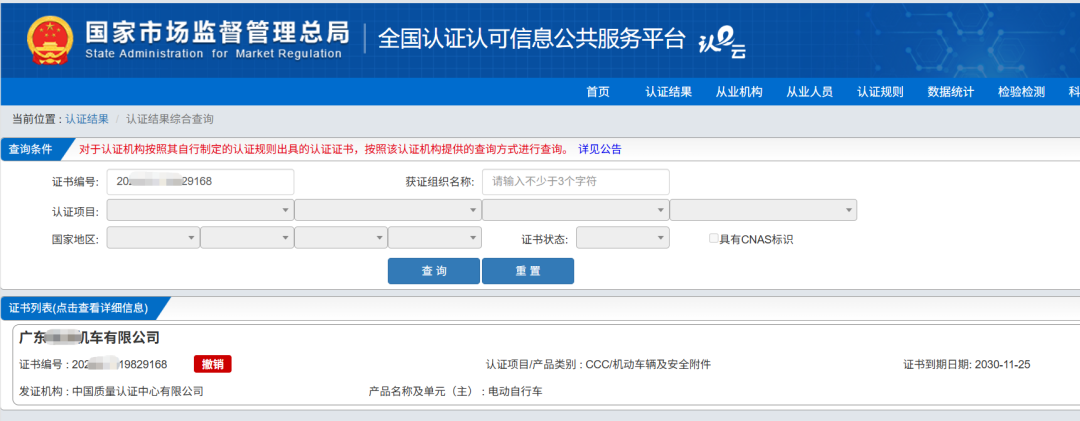Image resolution: width=1080 pixels, height=421 pixels.
Task: Expand the third 国家地区 dropdown
Action: (341, 238)
